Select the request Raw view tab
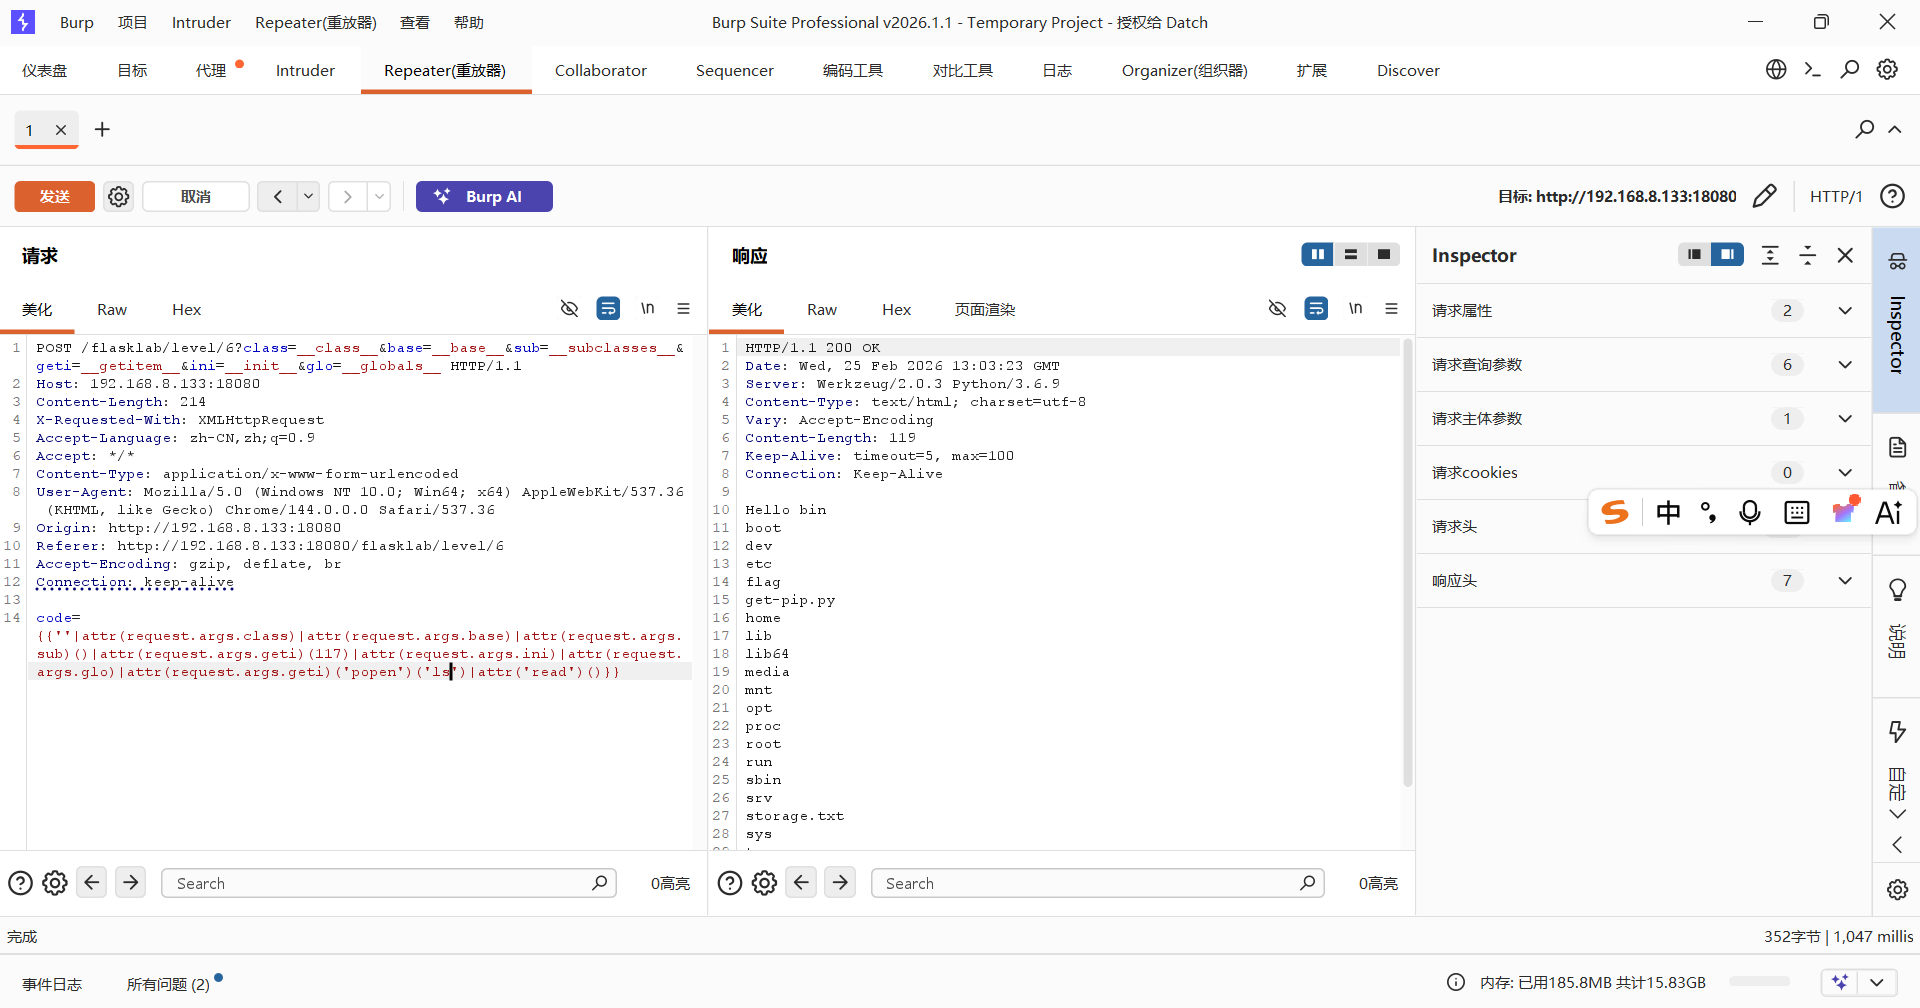 coord(112,310)
